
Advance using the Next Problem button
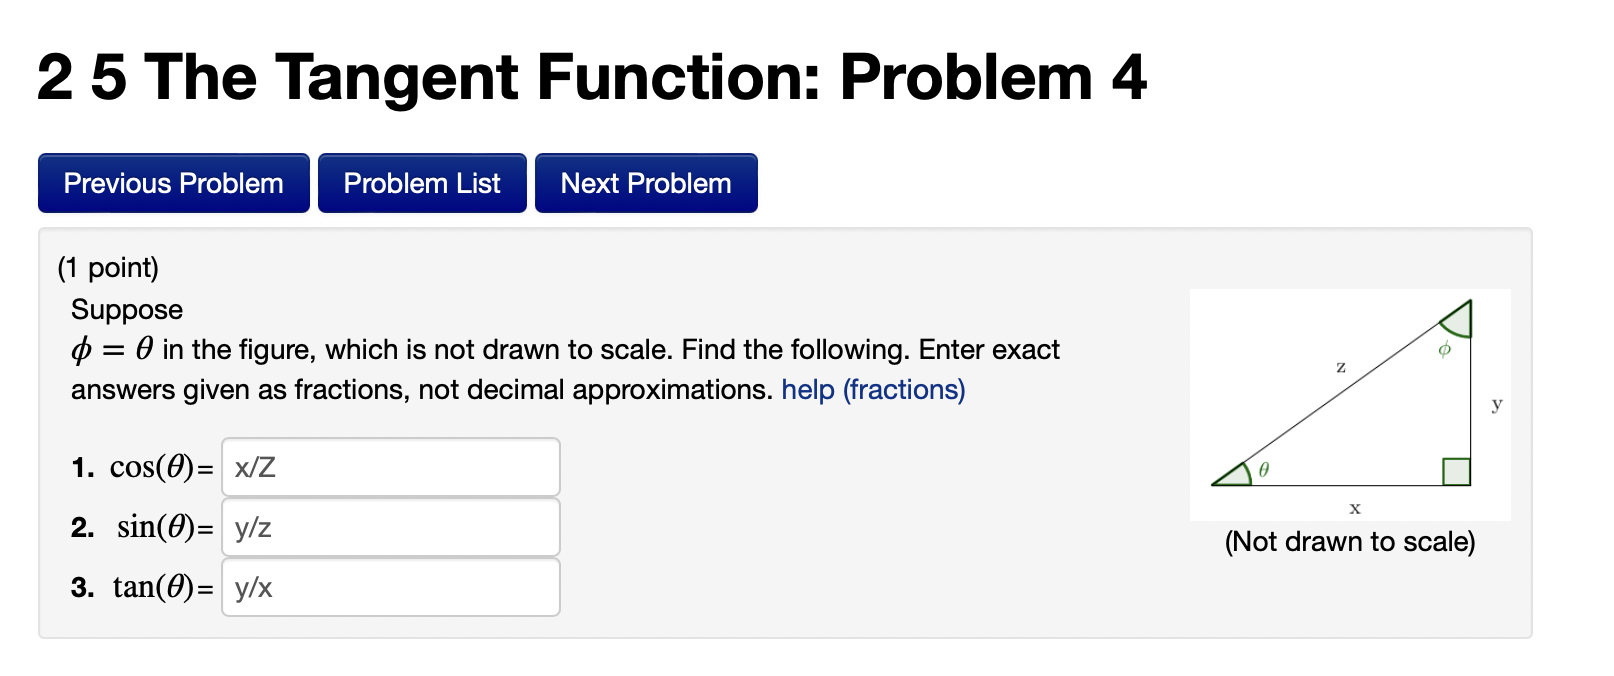pos(645,183)
